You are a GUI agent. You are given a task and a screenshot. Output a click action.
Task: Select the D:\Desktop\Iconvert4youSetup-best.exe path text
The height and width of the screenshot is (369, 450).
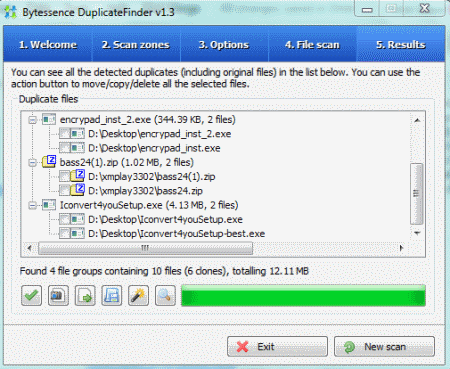pos(177,234)
